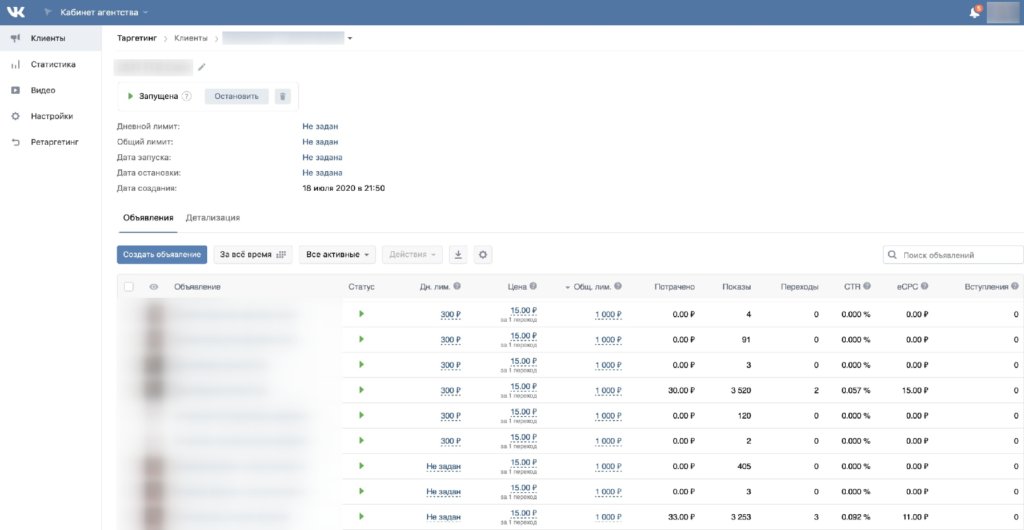
Task: Click the download statistics icon
Action: click(x=459, y=255)
